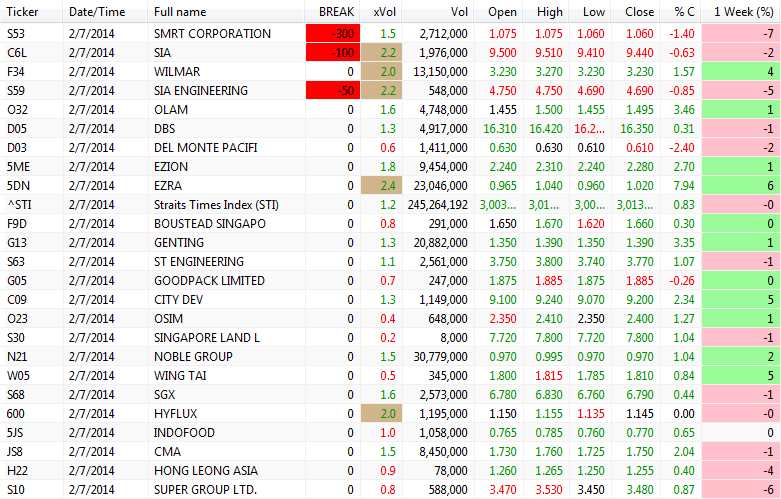The image size is (781, 499).
Task: Sort table by BREAK column header
Action: pos(335,11)
